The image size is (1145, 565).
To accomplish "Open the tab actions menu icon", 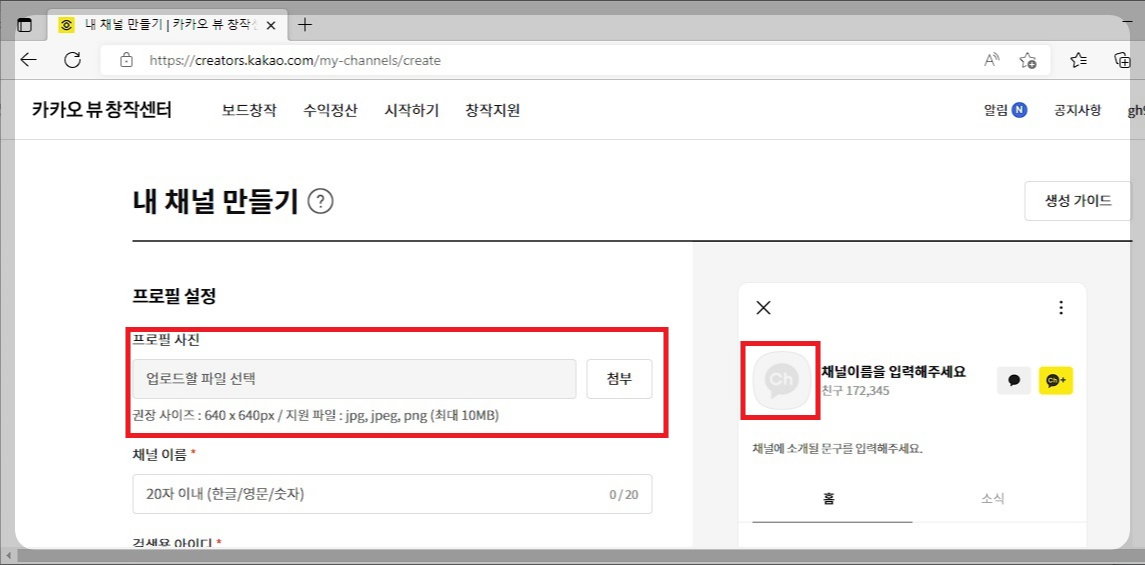I will pyautogui.click(x=24, y=25).
